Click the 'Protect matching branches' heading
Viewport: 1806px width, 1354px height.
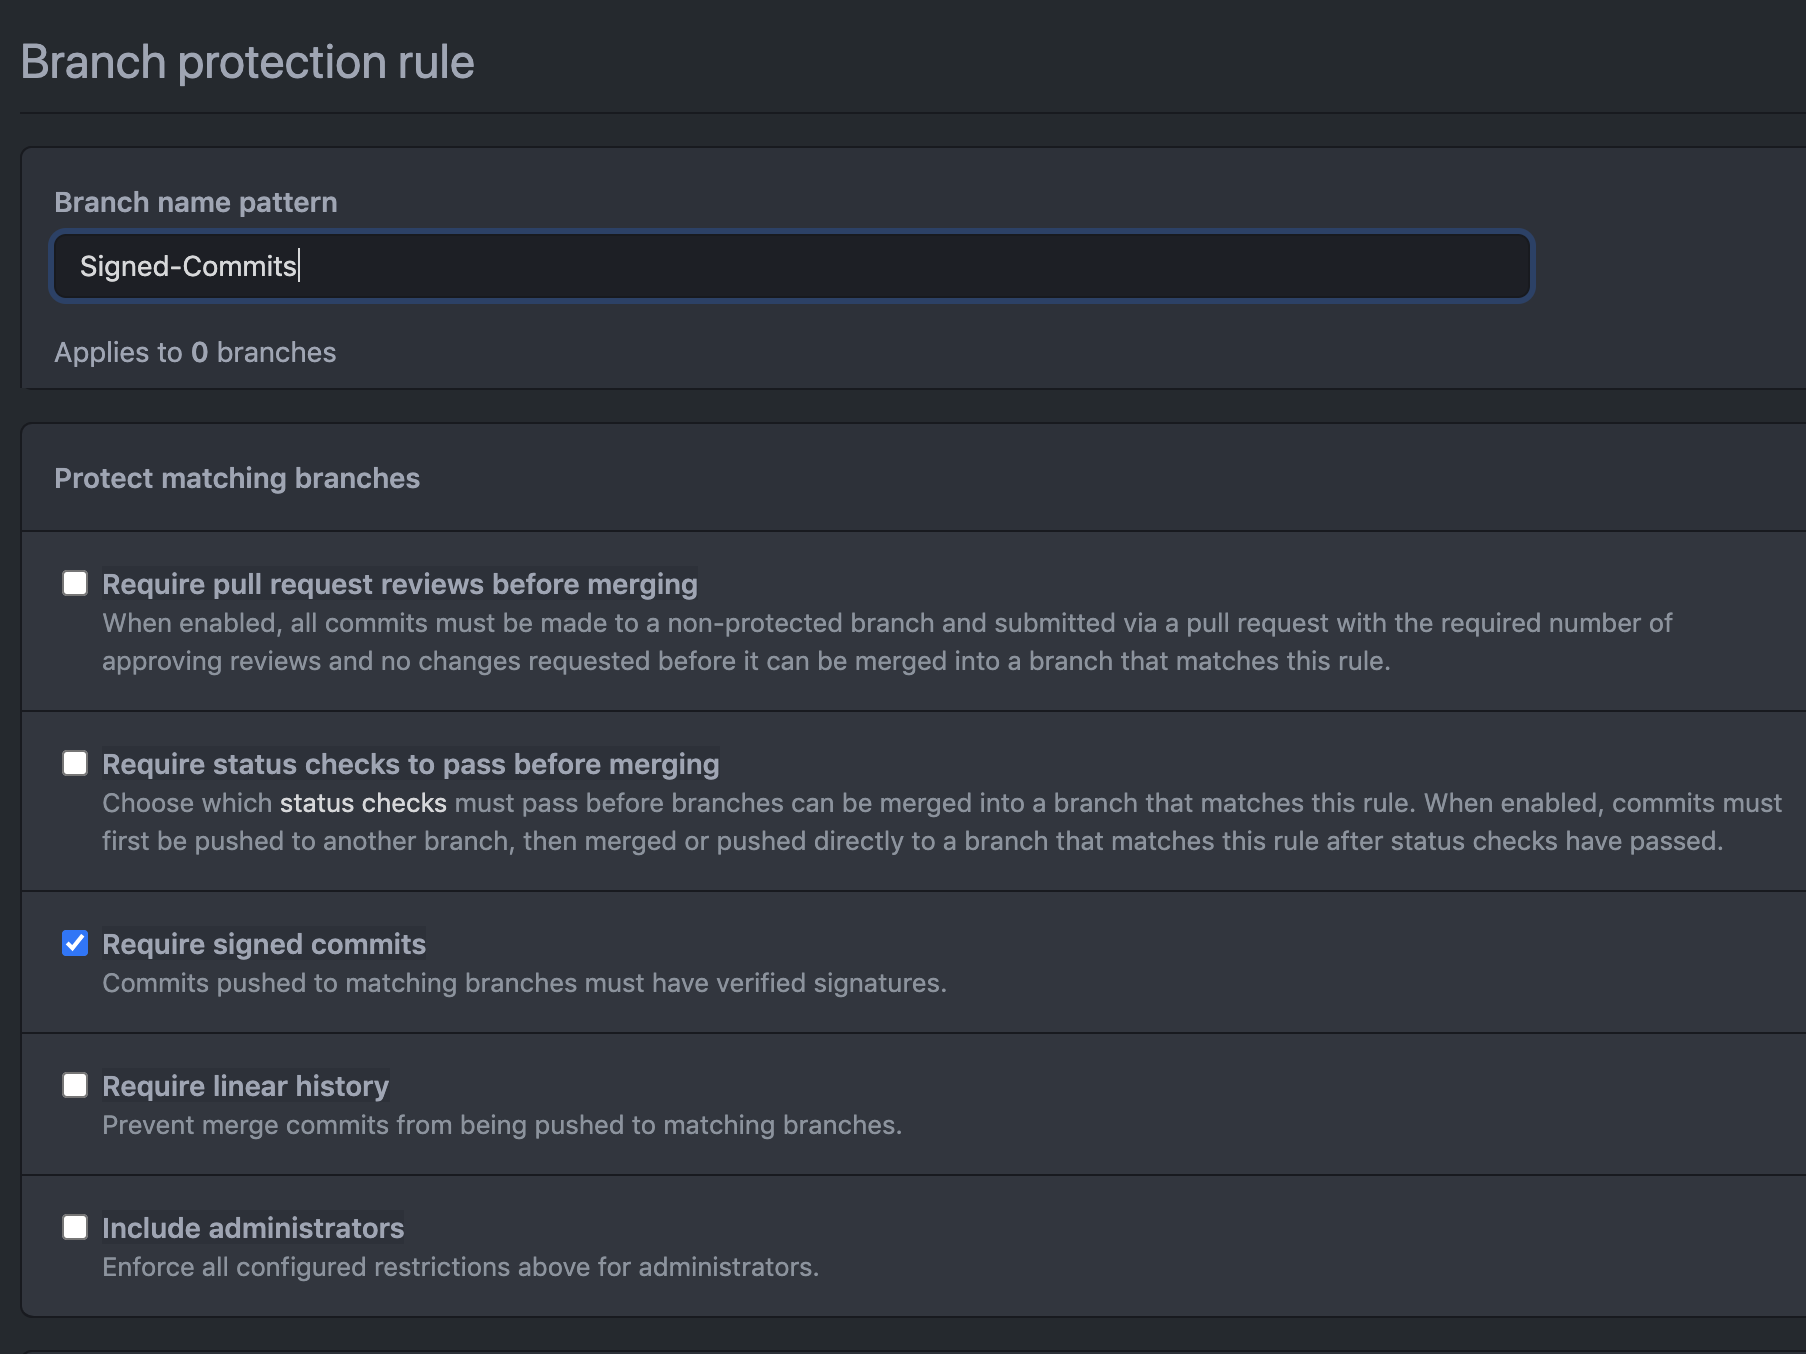(237, 478)
